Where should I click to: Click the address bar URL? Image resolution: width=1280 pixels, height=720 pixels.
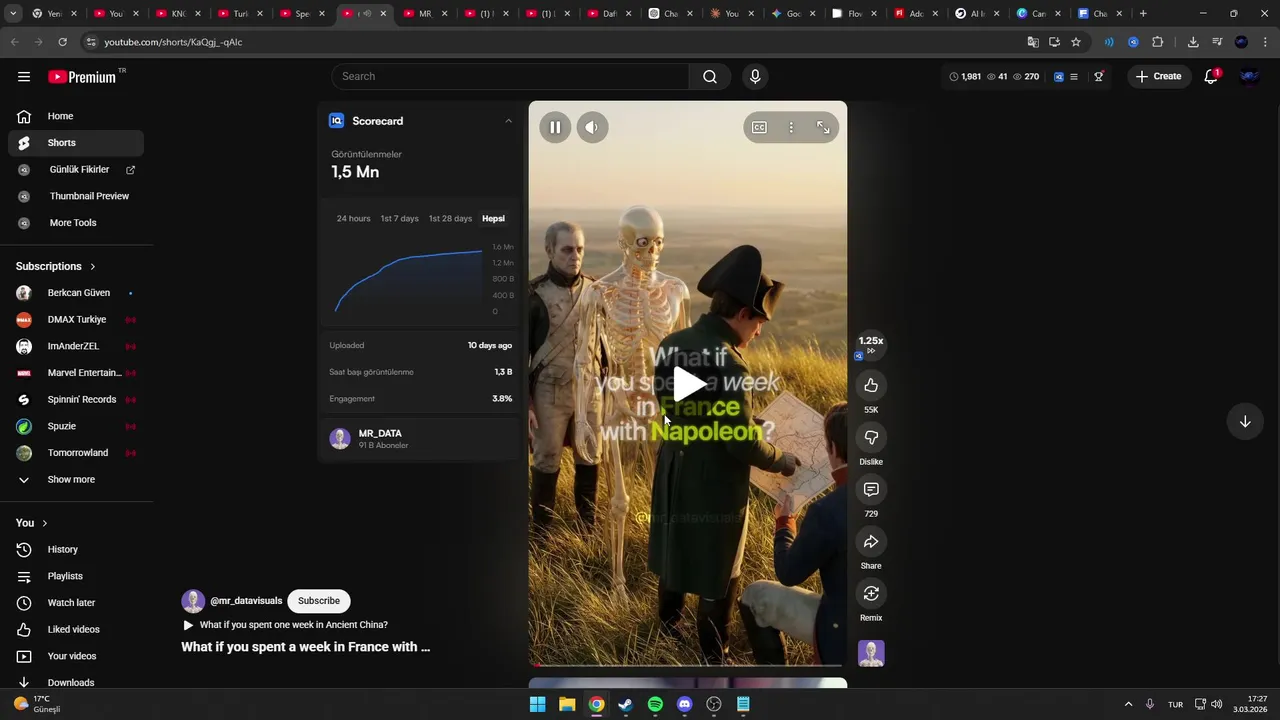(x=173, y=42)
